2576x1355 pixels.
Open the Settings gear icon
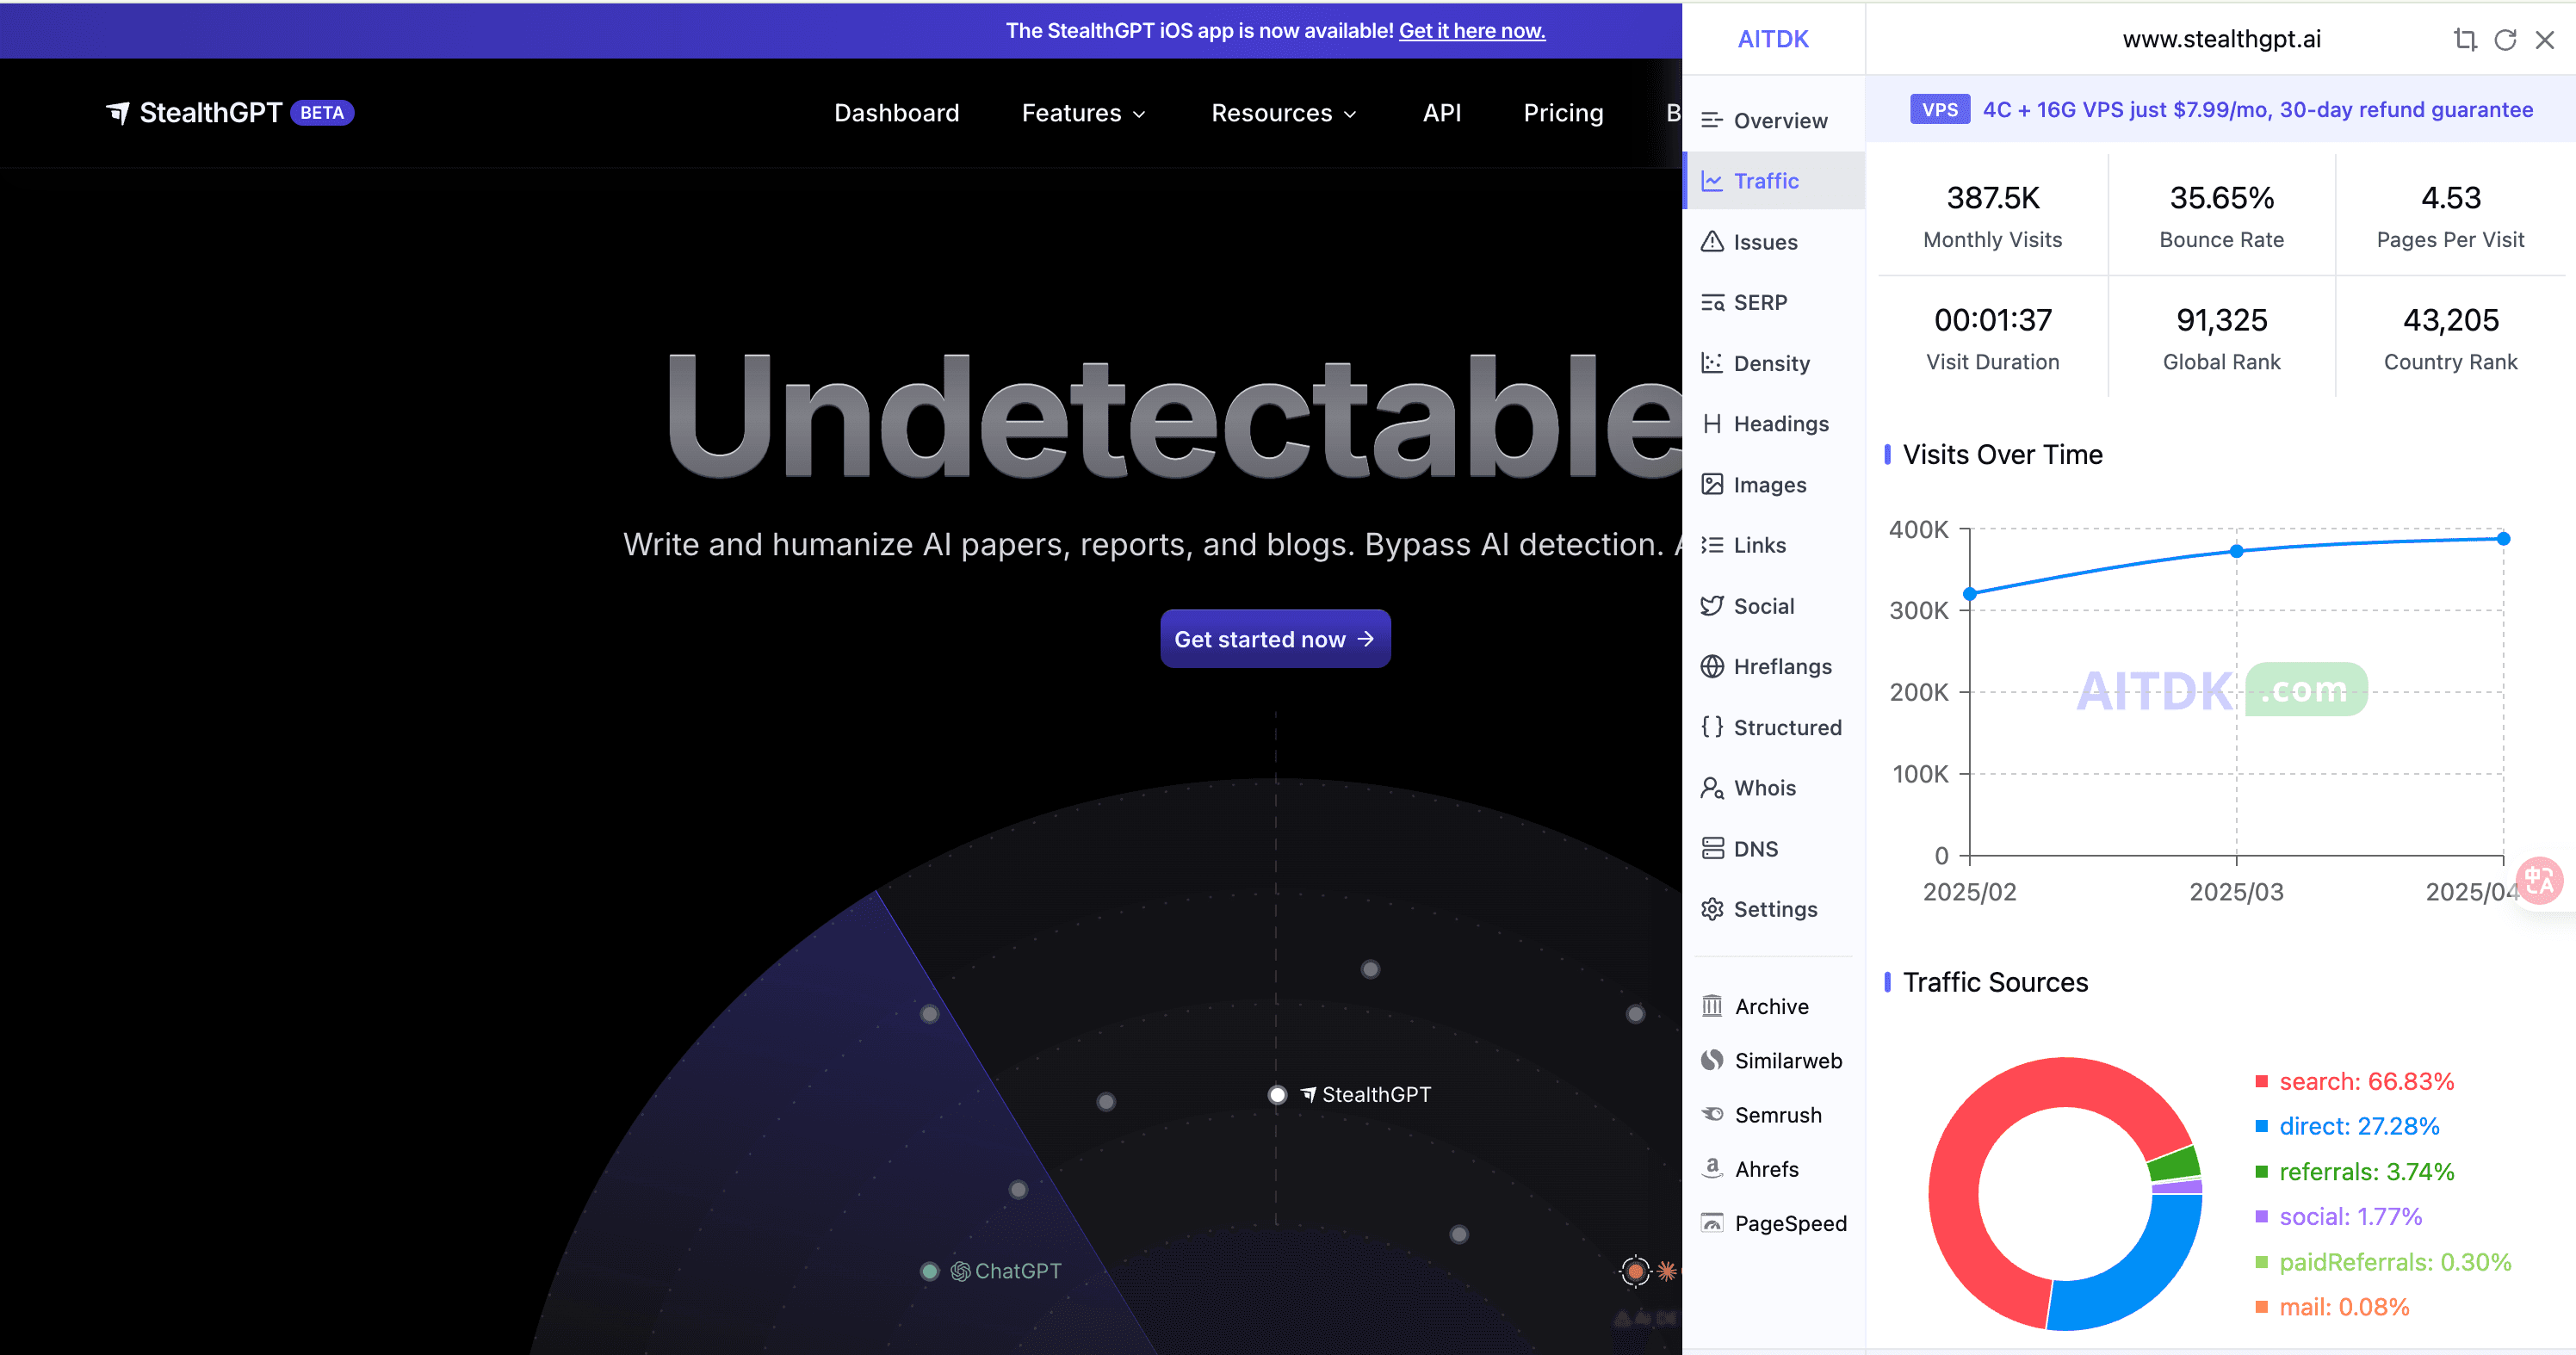click(1712, 909)
